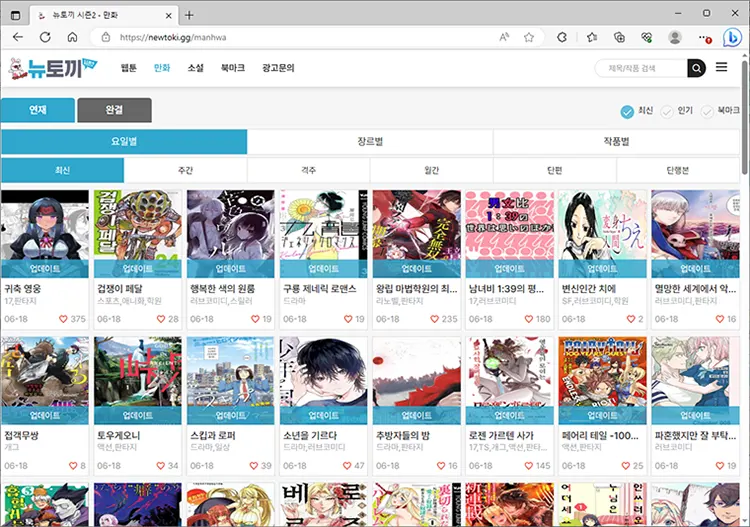Select the 요일별 category tab
Viewport: 750px width, 527px height.
click(124, 142)
